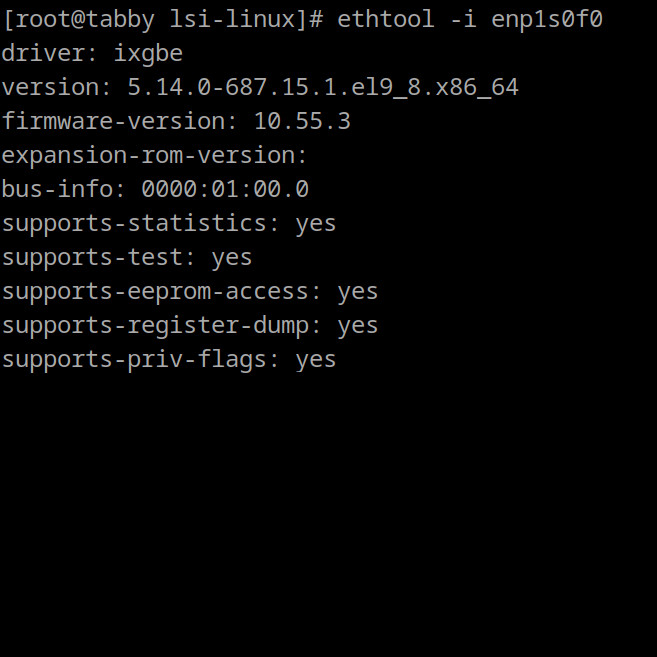Viewport: 657px width, 657px height.
Task: Click the yes after supports-priv-flags
Action: point(316,361)
